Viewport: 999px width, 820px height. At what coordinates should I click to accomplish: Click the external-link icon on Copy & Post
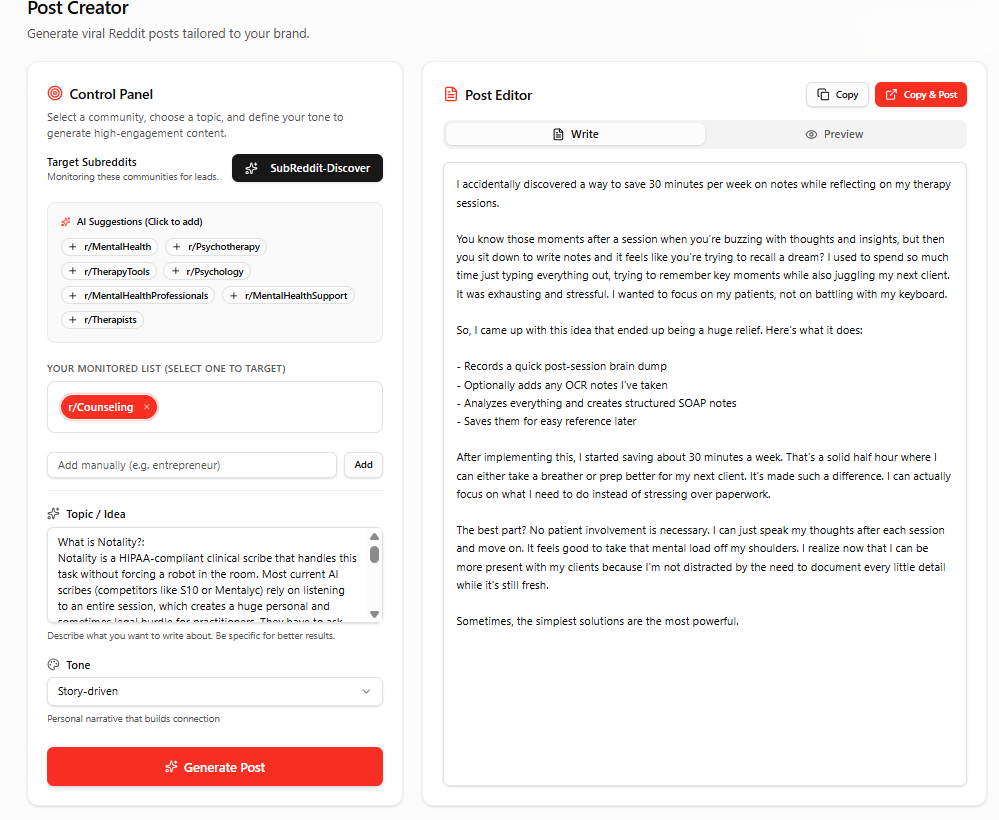[889, 94]
